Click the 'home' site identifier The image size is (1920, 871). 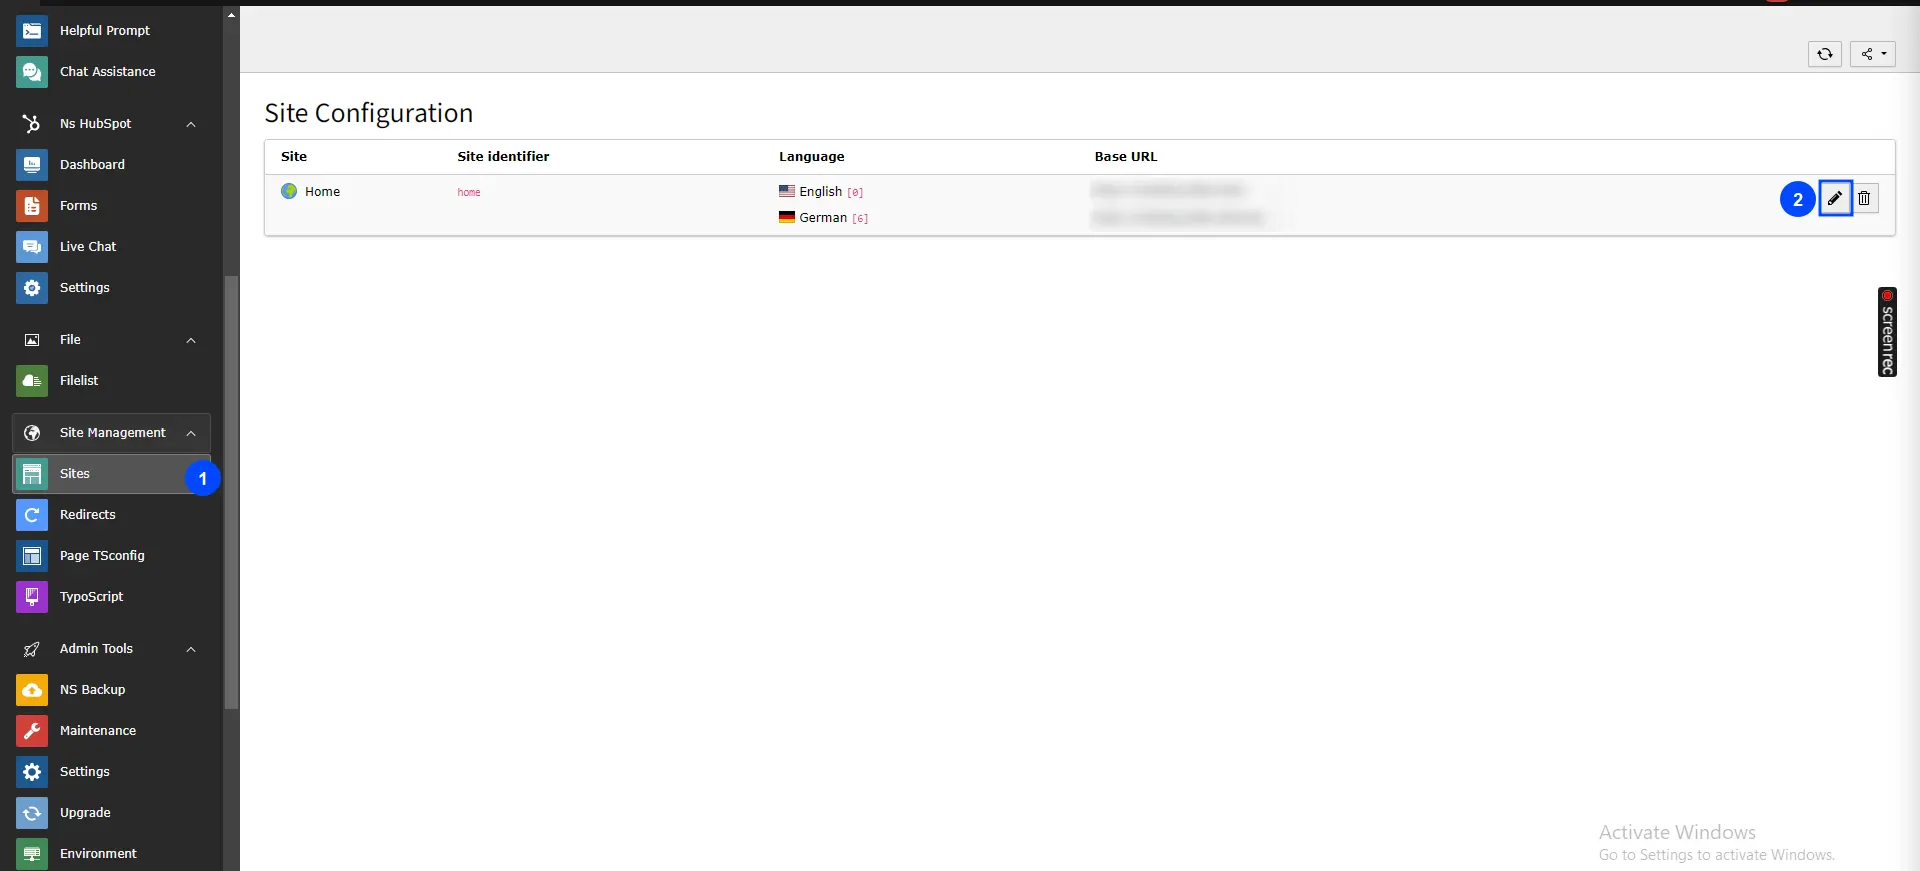469,192
